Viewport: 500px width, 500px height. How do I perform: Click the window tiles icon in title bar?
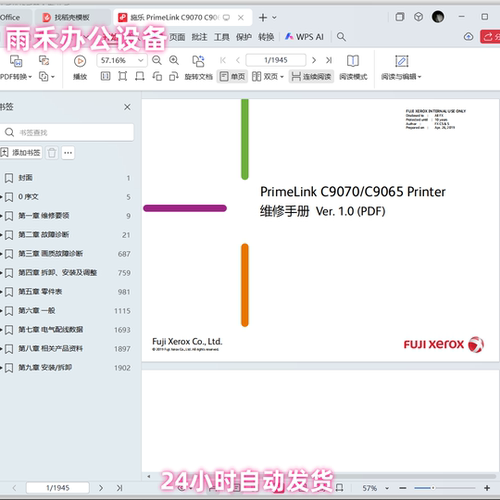[400, 17]
